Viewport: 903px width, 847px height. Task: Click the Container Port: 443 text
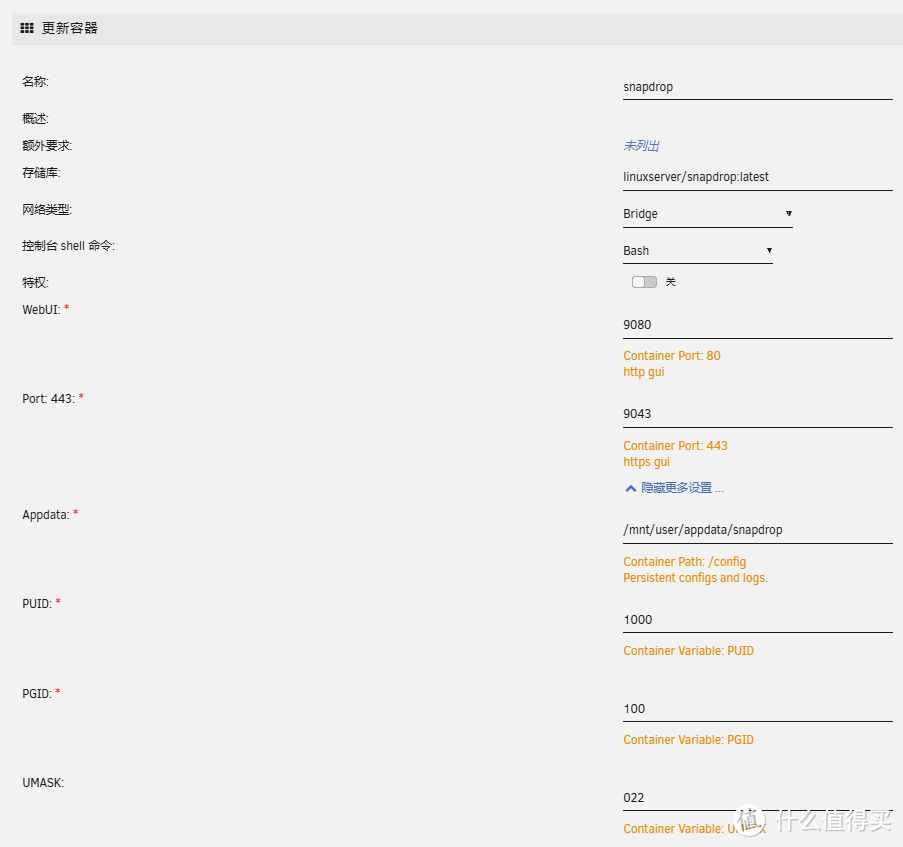tap(675, 446)
